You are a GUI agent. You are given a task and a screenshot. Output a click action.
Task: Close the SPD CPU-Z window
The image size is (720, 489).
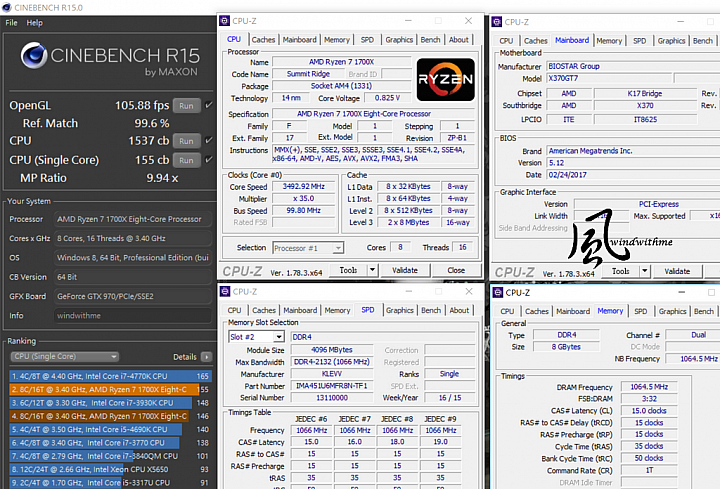[468, 291]
